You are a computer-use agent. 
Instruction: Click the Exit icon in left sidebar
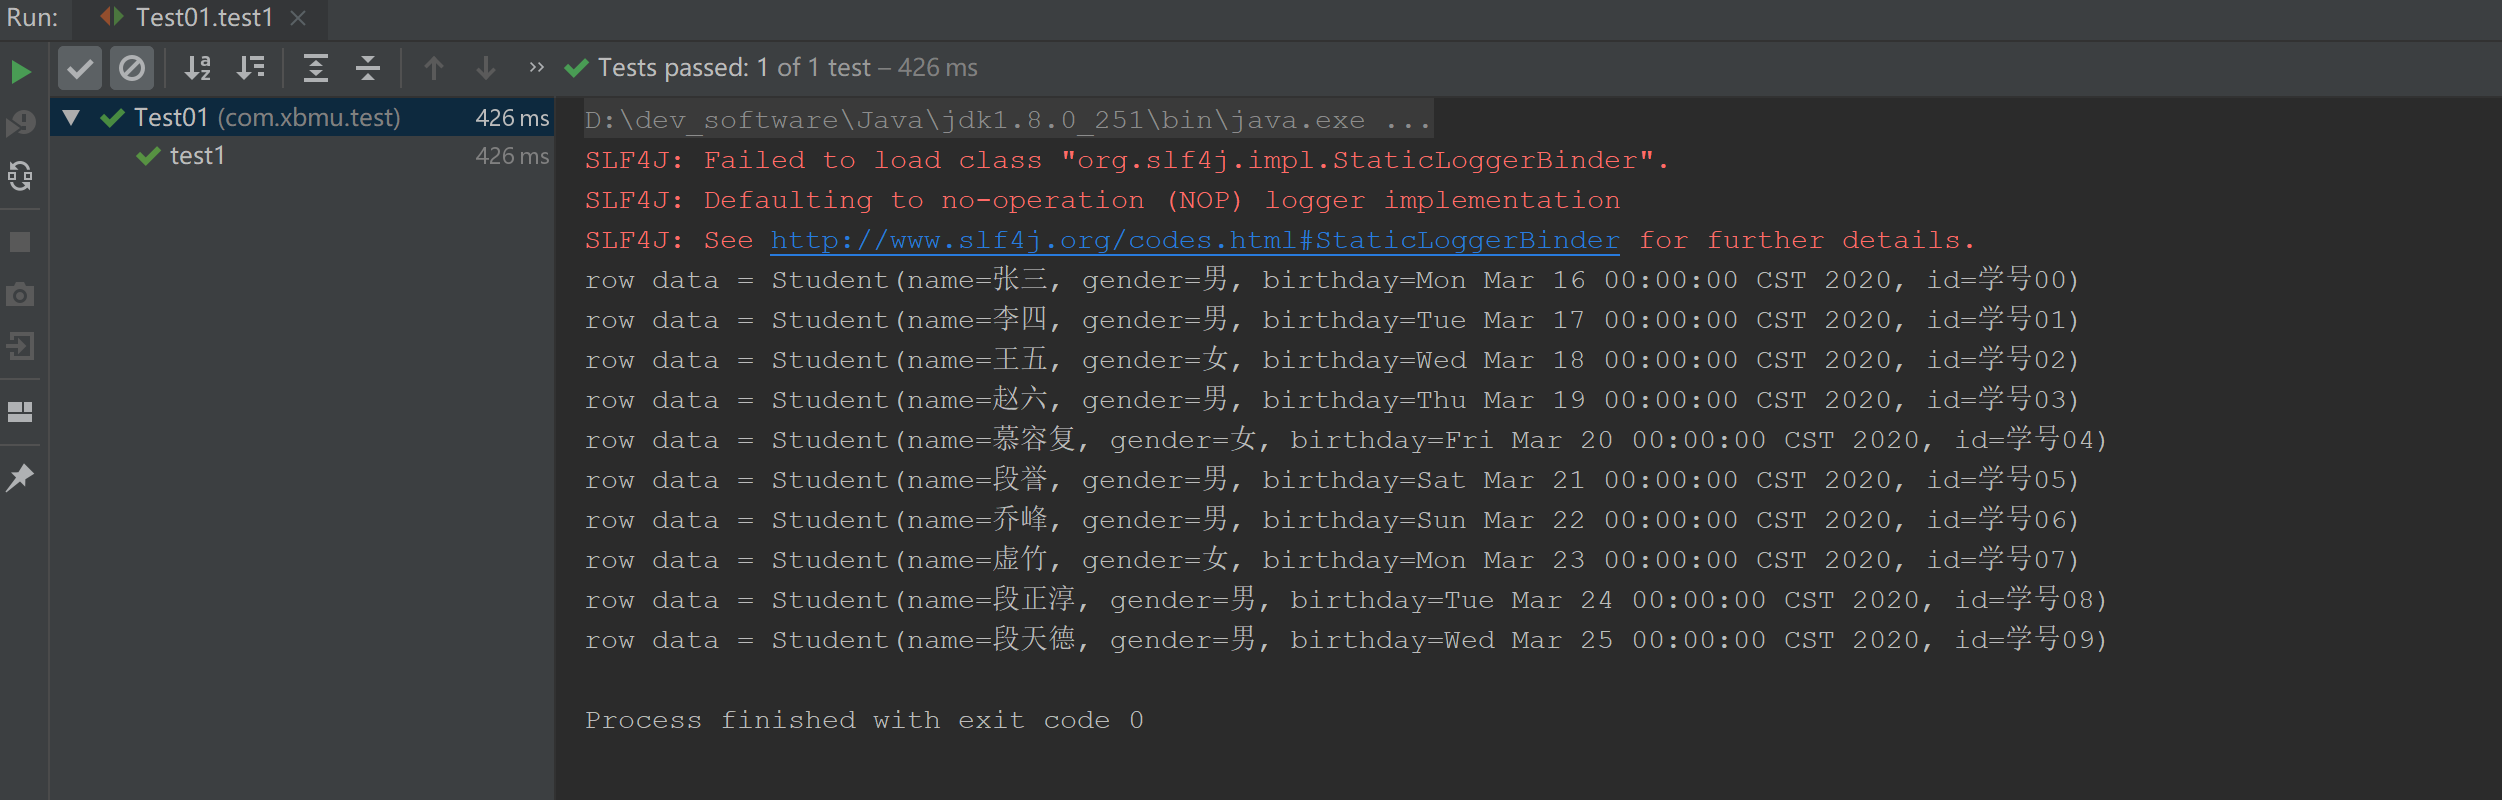coord(20,346)
